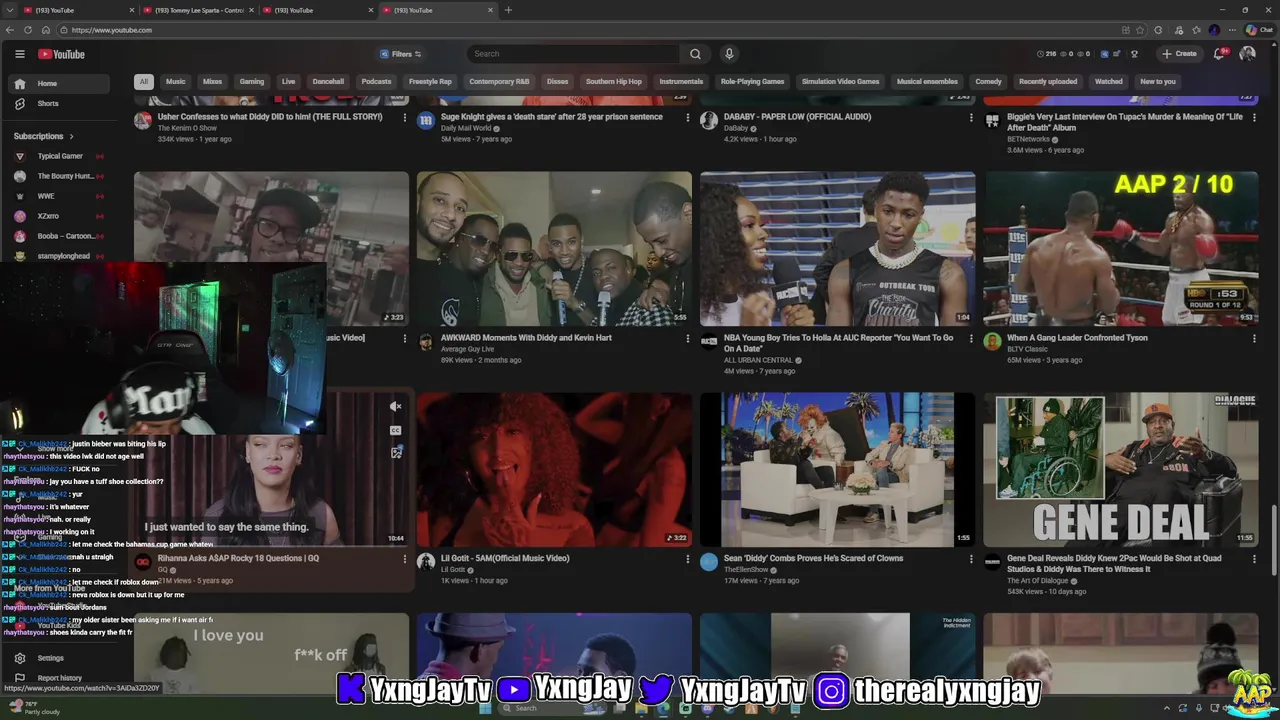Open the Rihanna Asks A$AP Rocky video title

[x=238, y=559]
